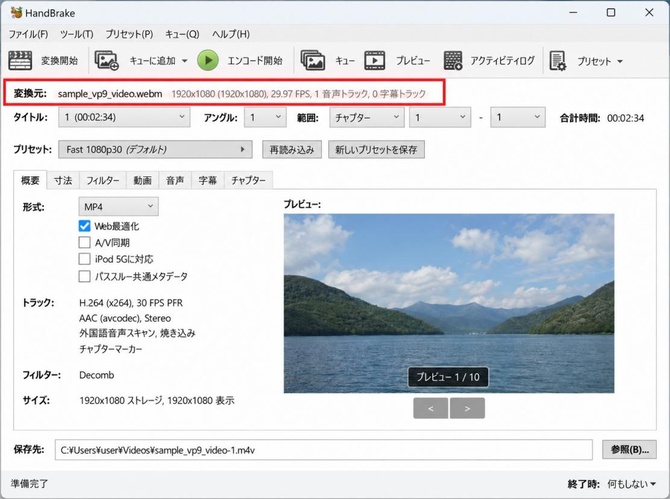
Task: Expand the プリセット toolbar dropdown arrow
Action: point(620,62)
